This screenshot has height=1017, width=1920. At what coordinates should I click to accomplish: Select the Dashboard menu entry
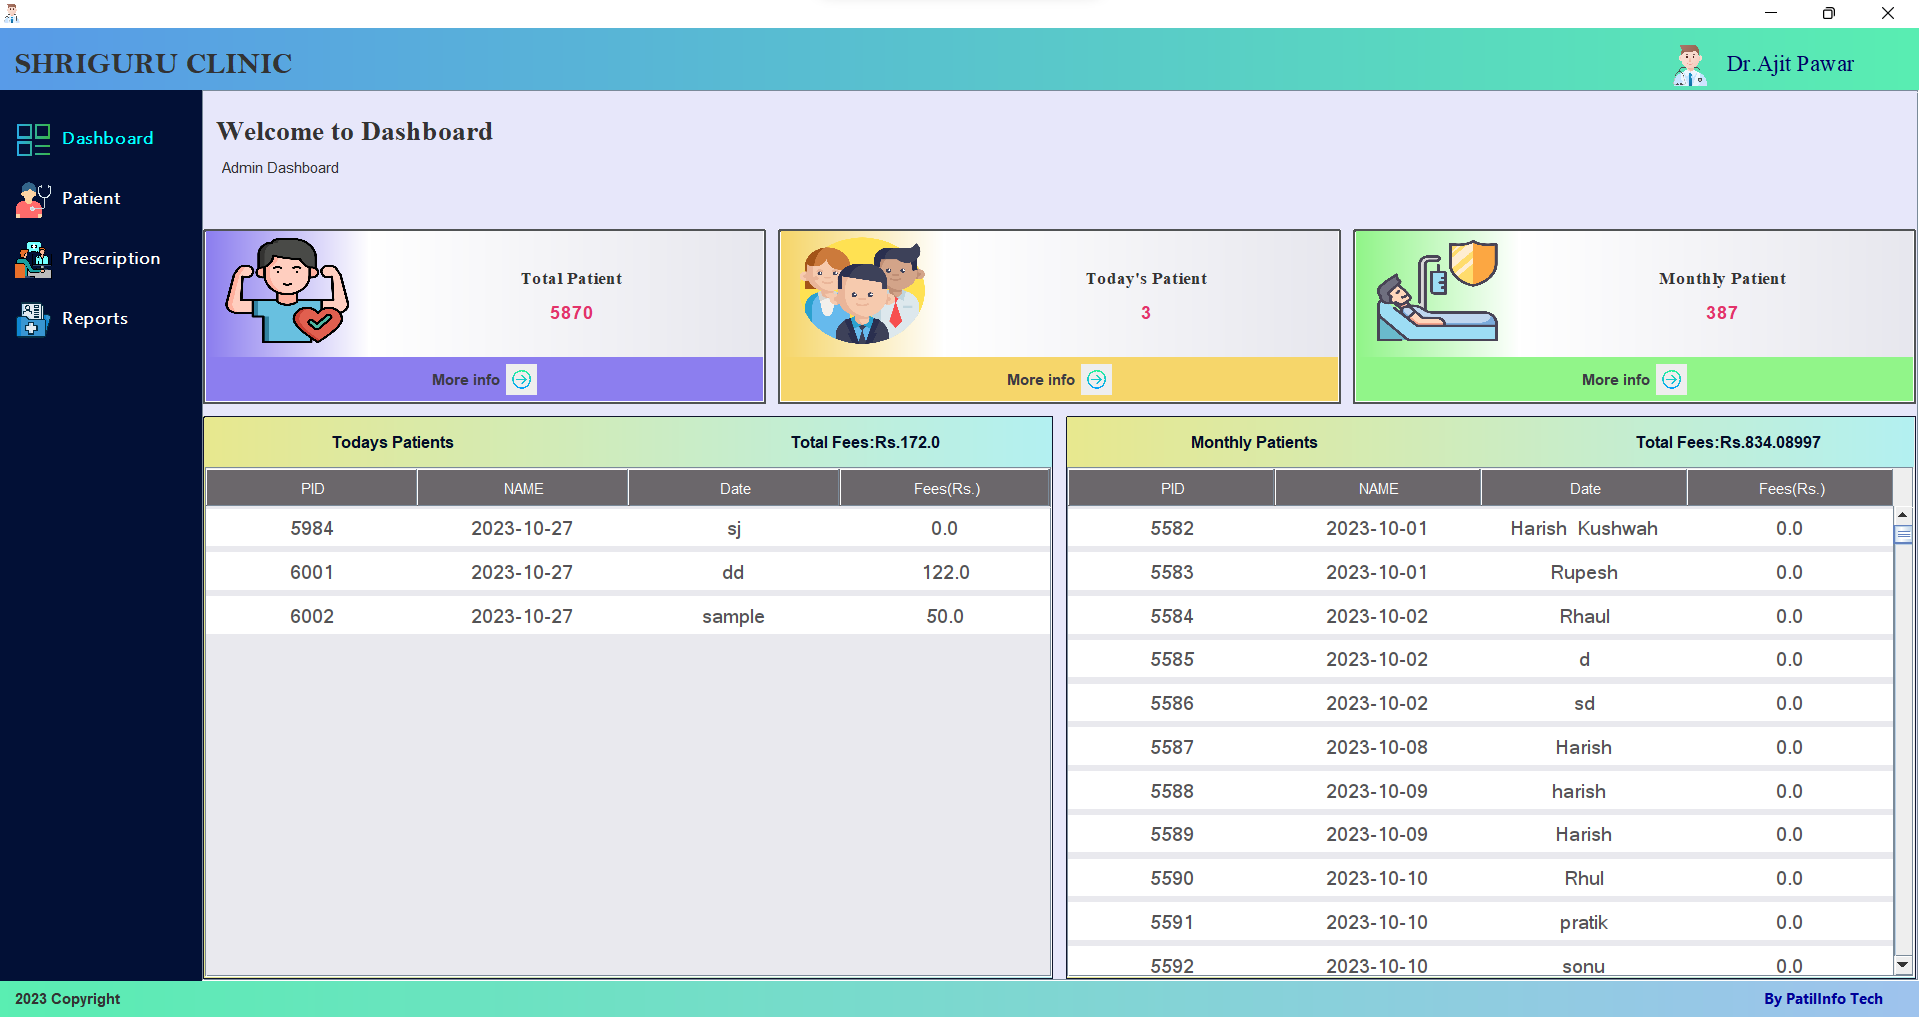click(x=108, y=138)
